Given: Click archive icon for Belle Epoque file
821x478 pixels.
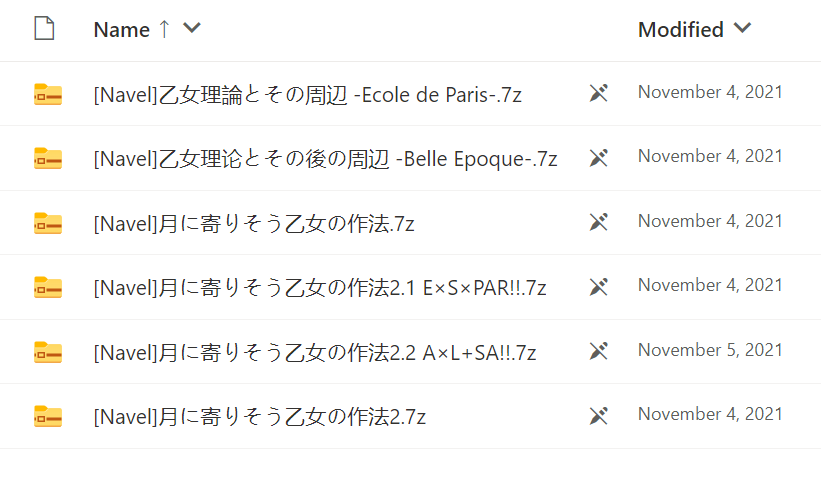Looking at the screenshot, I should (48, 158).
